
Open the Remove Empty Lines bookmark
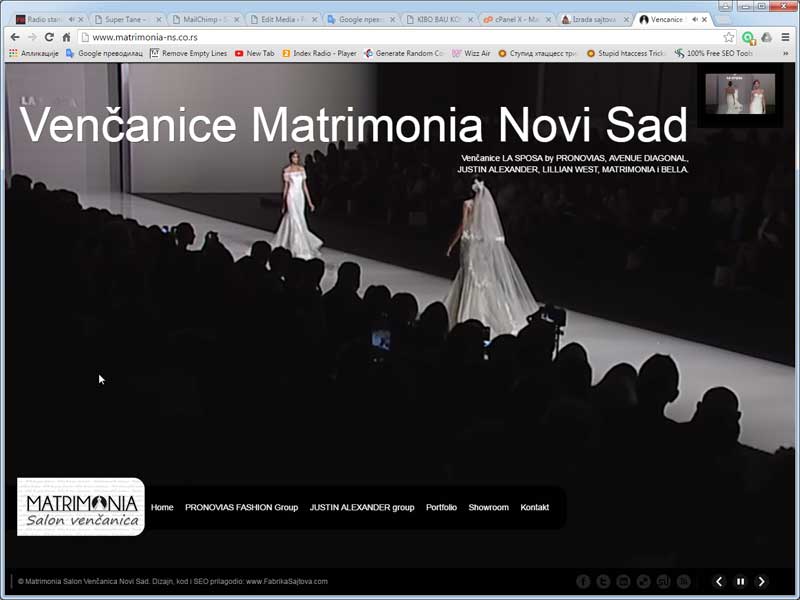click(x=188, y=53)
